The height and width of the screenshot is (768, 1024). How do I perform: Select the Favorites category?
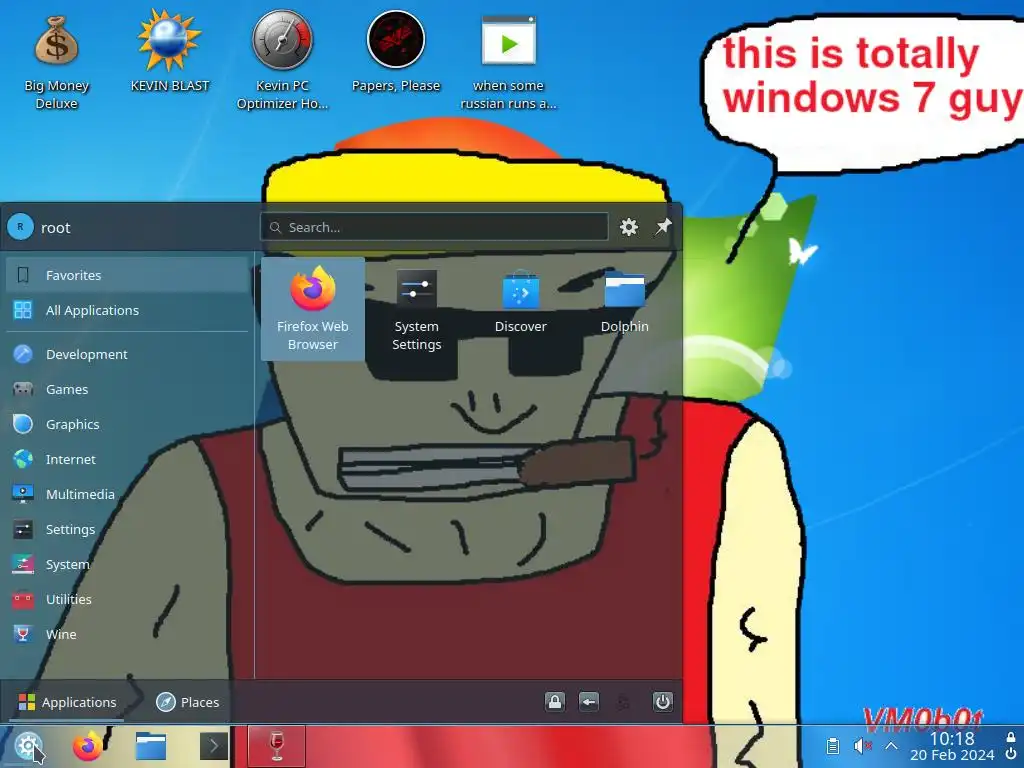click(x=127, y=275)
